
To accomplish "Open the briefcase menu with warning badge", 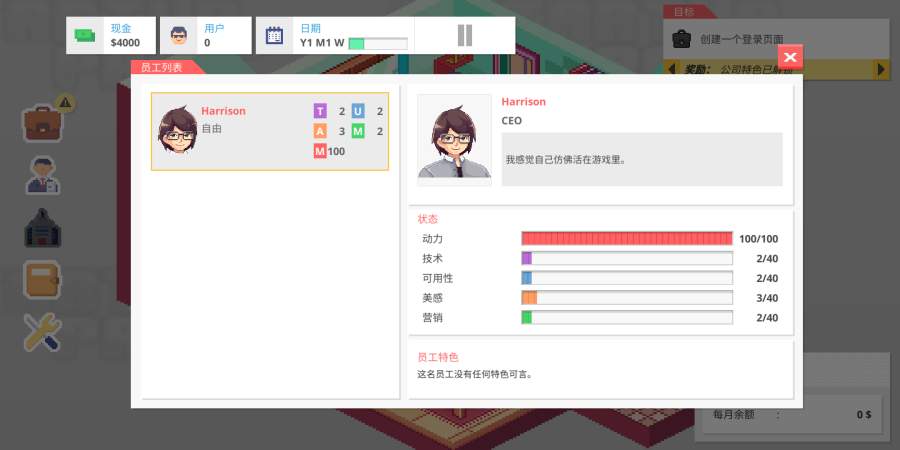I will coord(44,123).
